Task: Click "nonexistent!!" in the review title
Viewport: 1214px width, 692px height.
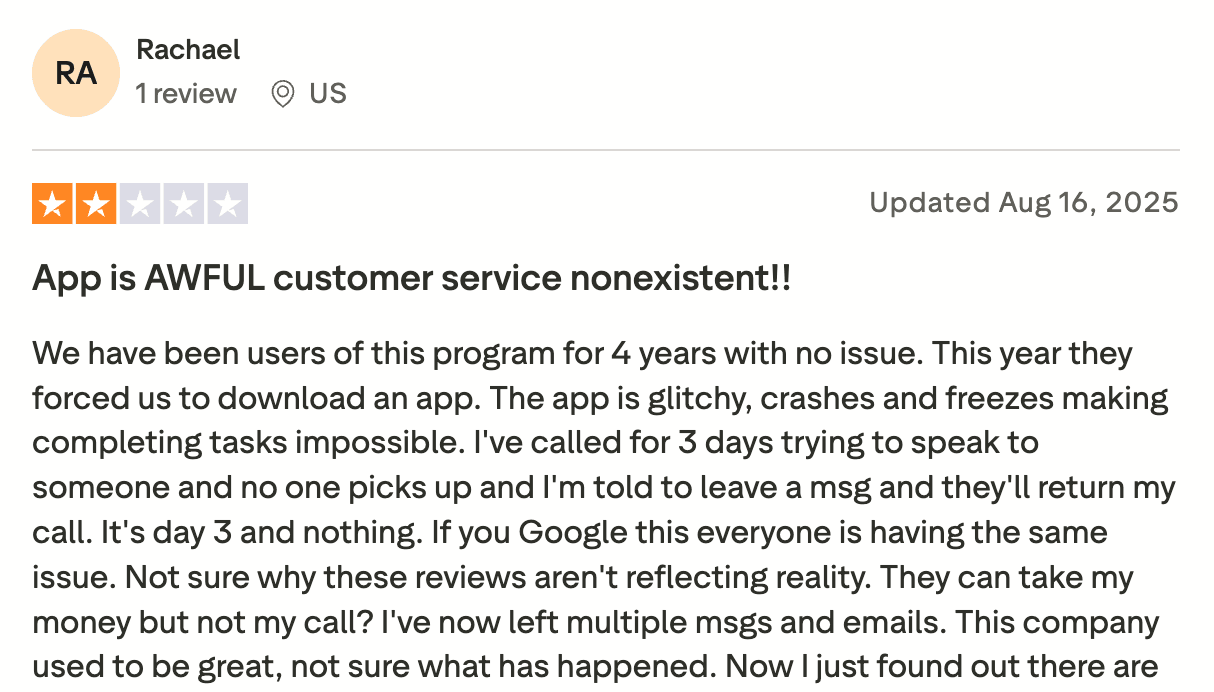Action: (680, 278)
